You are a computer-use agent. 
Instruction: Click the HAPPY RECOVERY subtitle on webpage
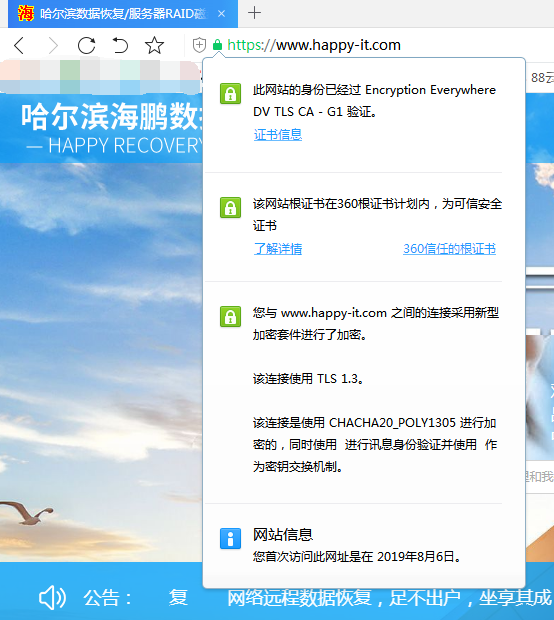coord(125,146)
